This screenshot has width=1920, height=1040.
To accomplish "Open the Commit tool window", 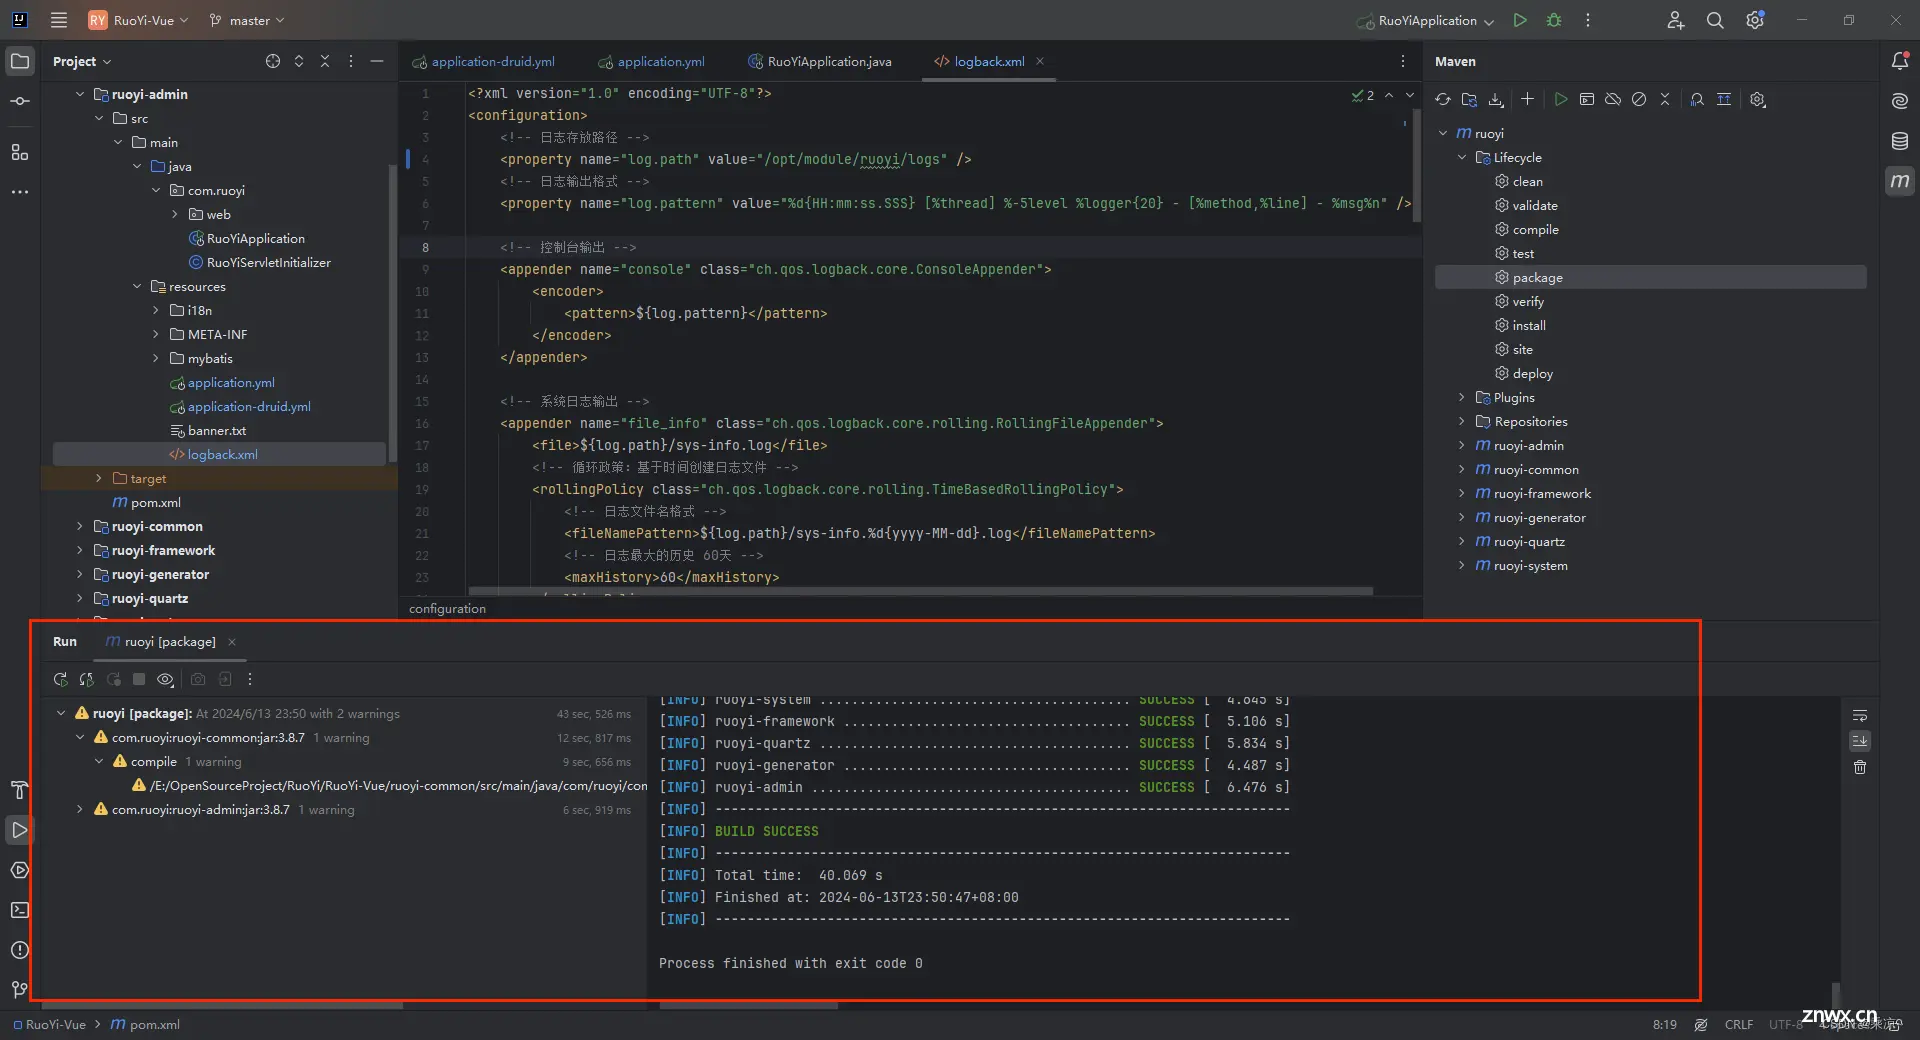I will (x=20, y=101).
